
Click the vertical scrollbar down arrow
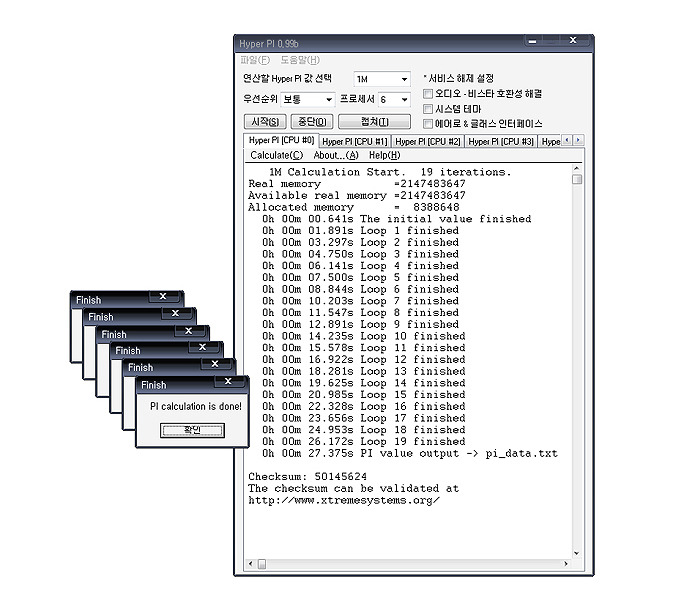tap(577, 553)
